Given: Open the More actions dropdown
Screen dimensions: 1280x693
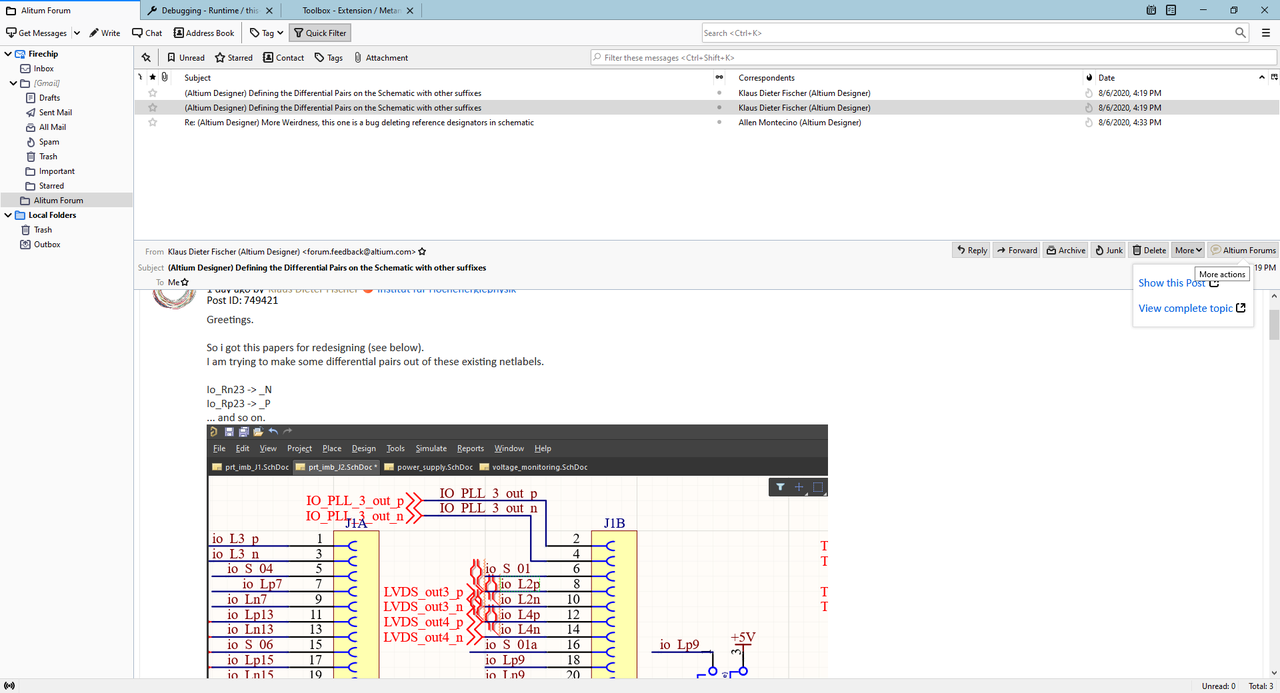Looking at the screenshot, I should coord(1188,250).
